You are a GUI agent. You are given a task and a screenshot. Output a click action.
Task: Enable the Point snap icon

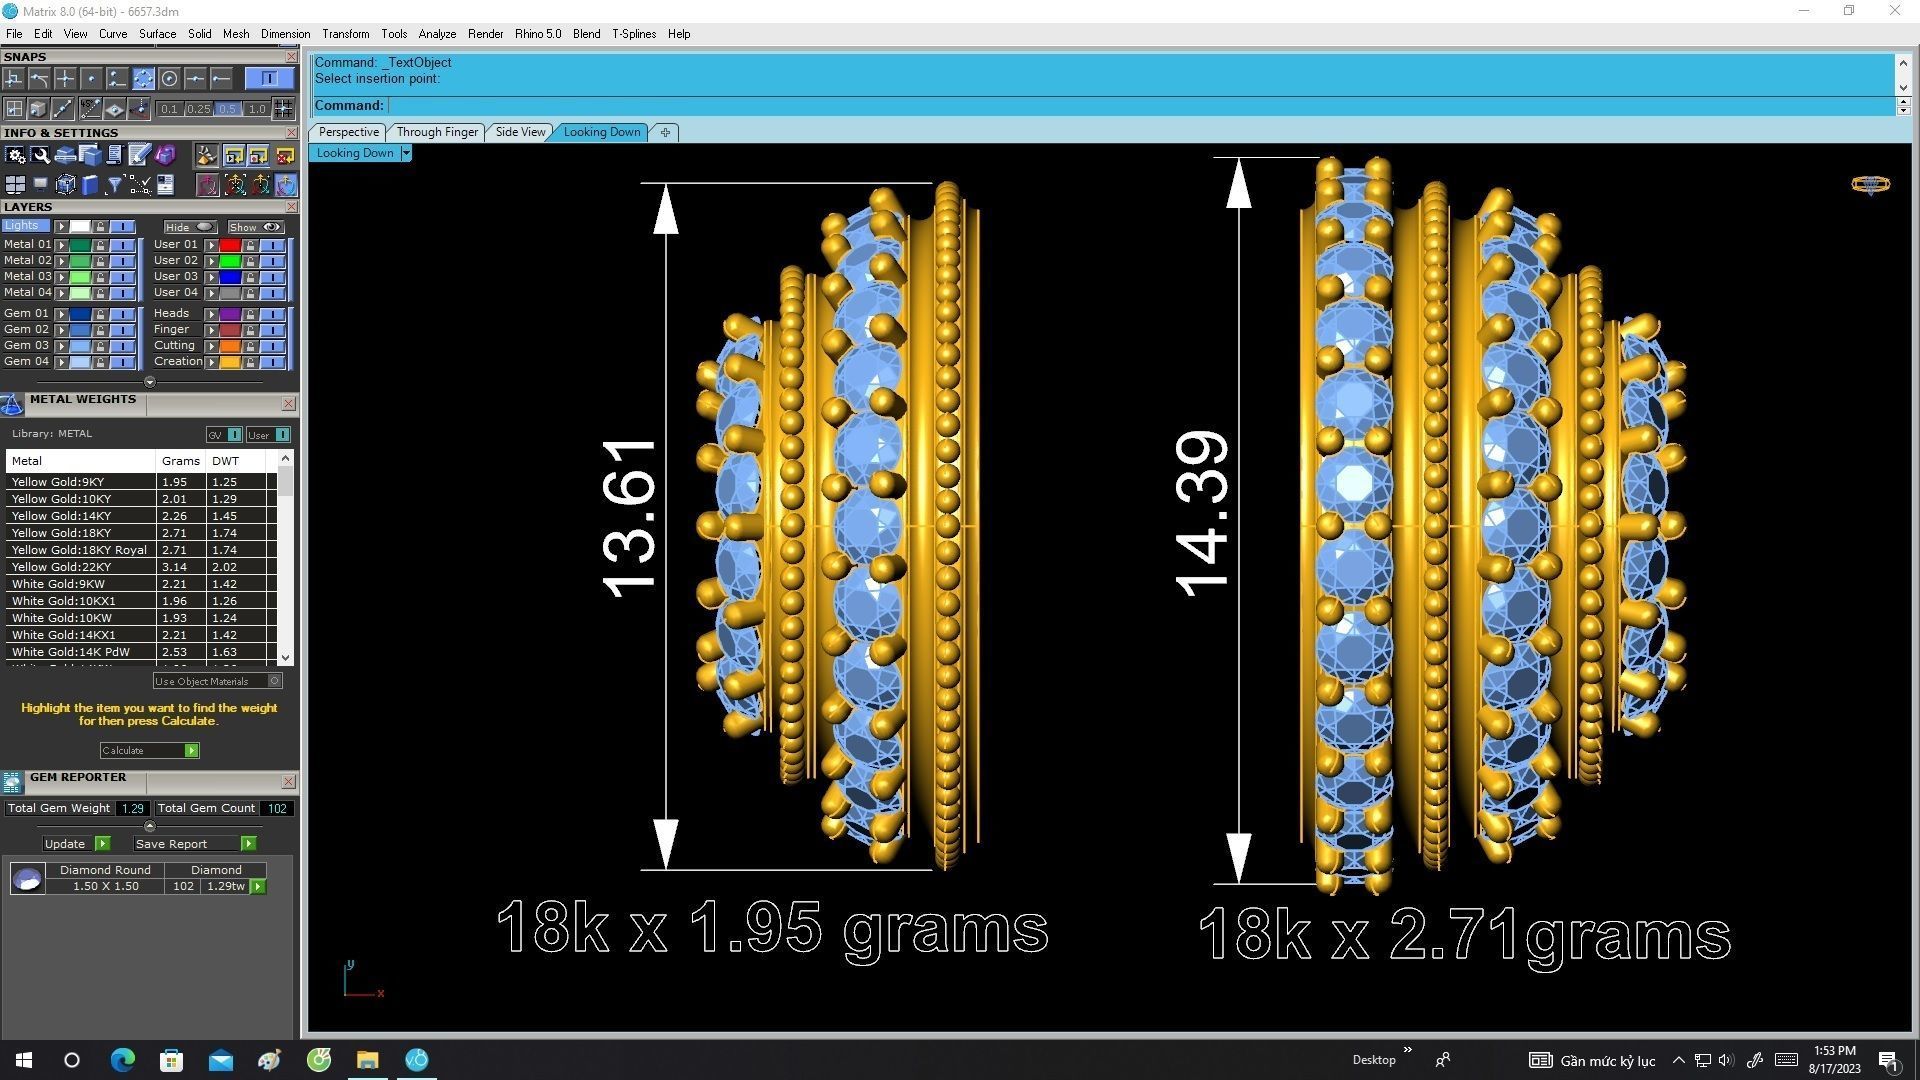[91, 79]
